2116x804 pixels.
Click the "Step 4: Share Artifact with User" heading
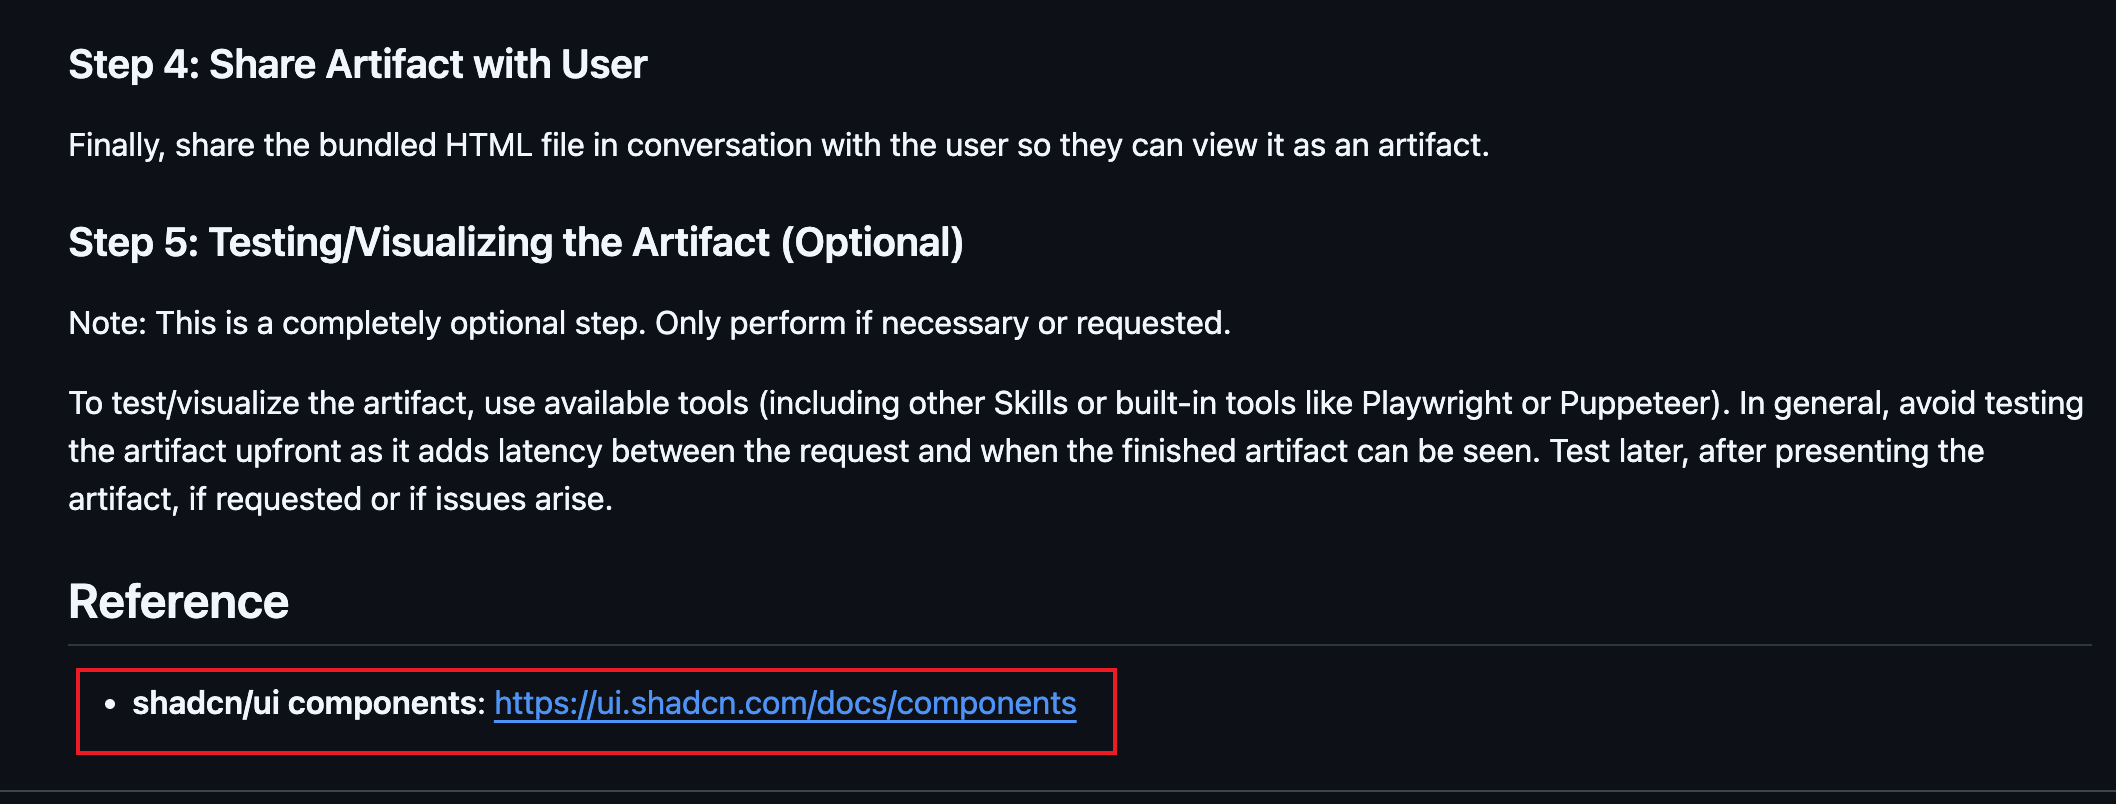pos(357,65)
